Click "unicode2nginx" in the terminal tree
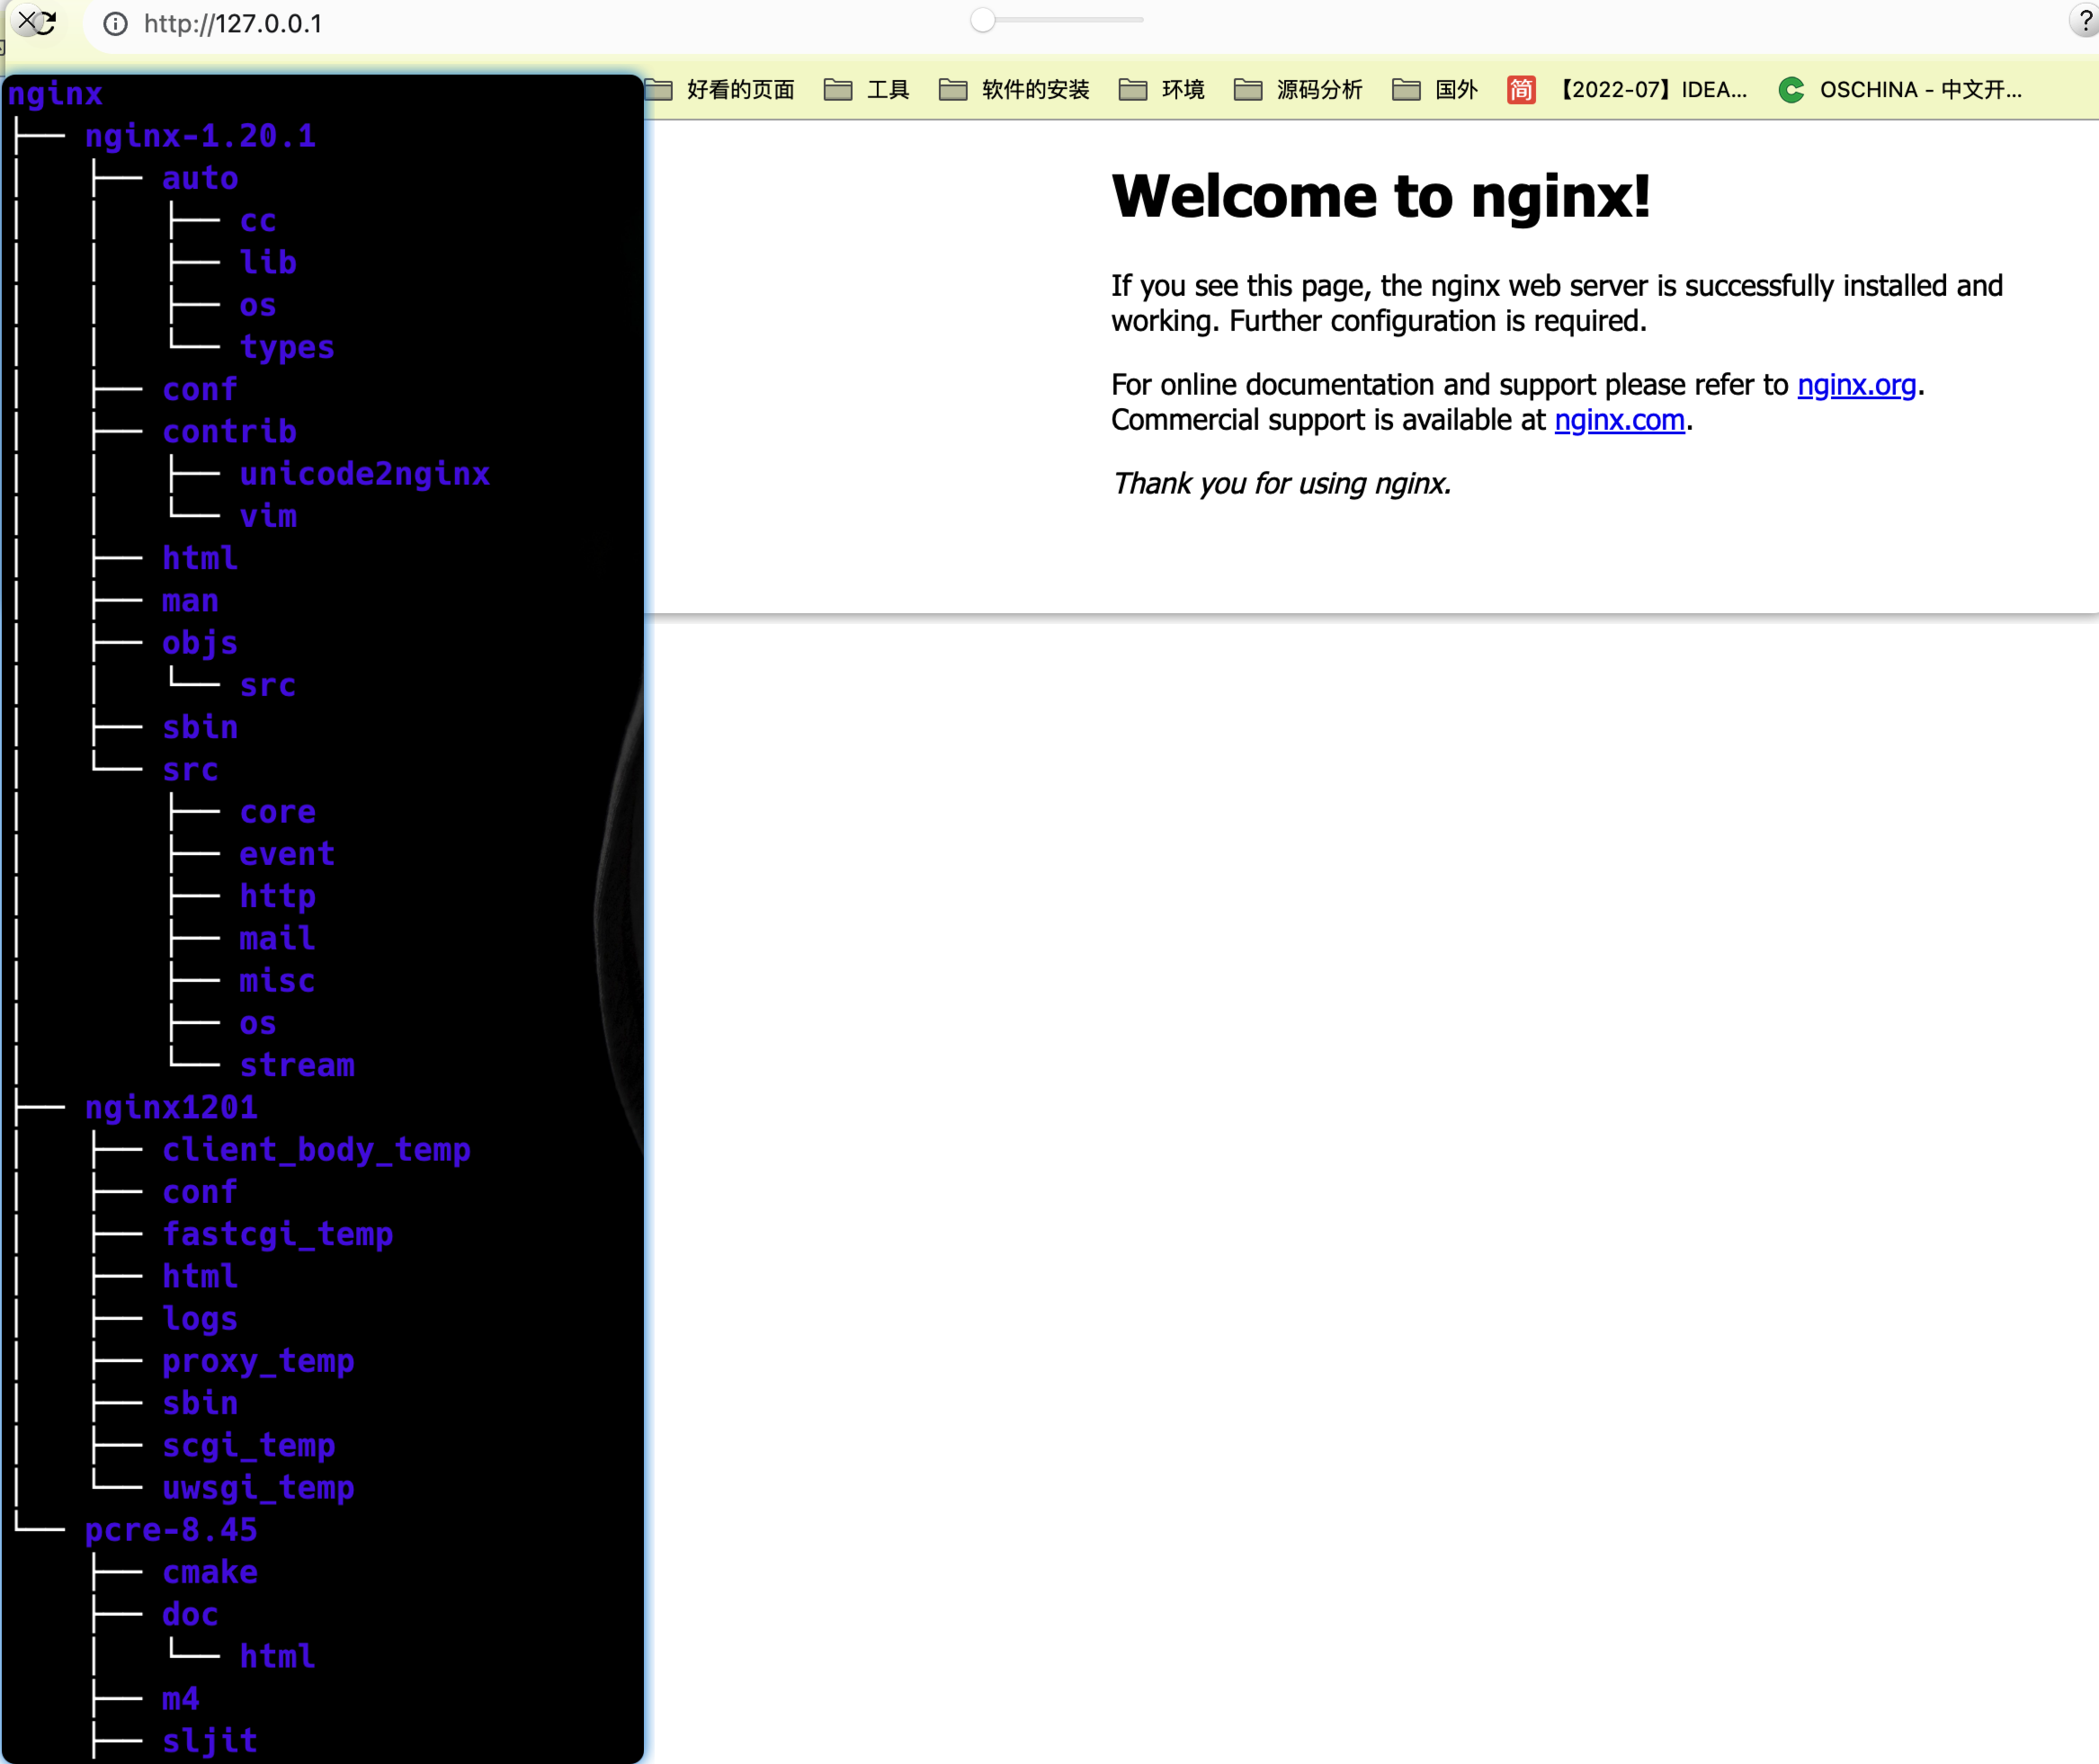 tap(365, 474)
